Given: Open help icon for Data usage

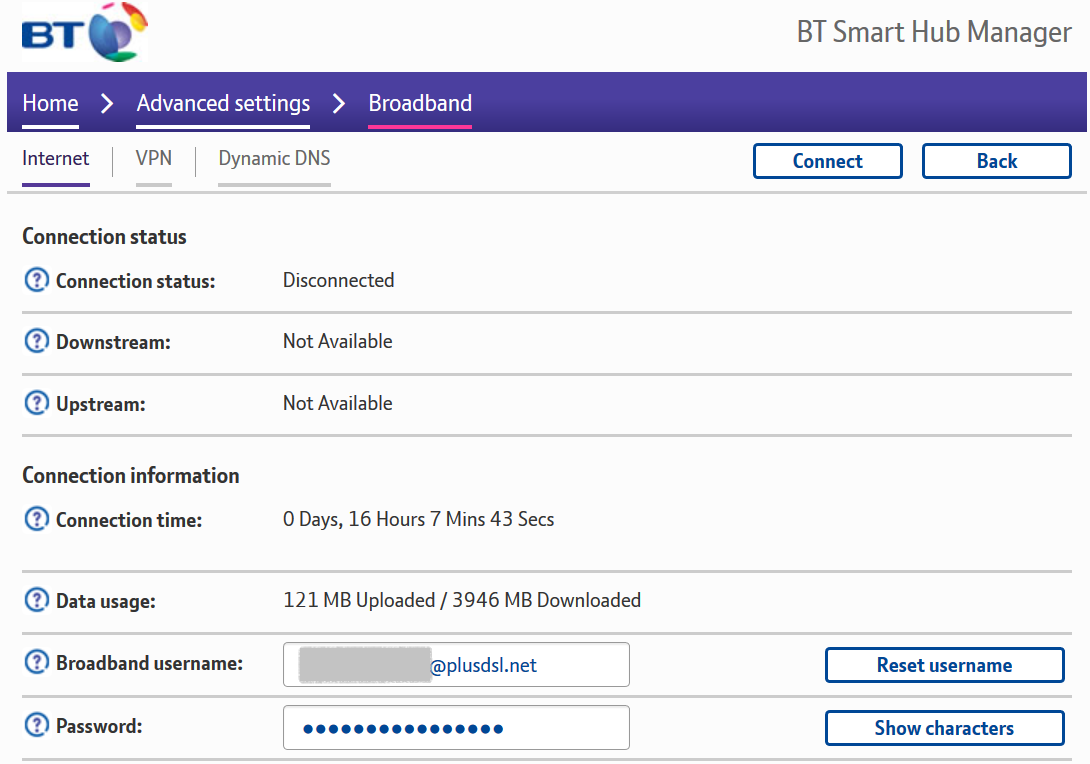Looking at the screenshot, I should tap(36, 600).
